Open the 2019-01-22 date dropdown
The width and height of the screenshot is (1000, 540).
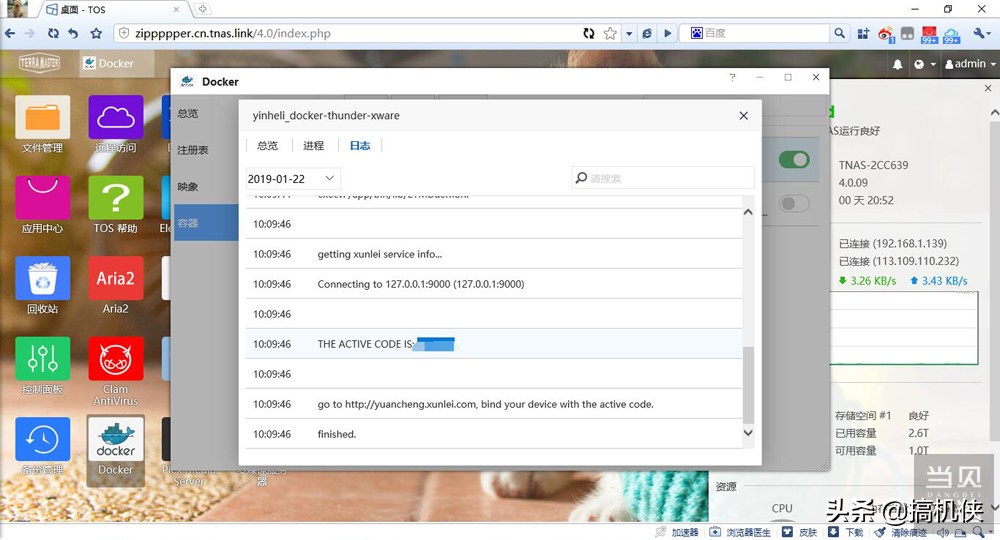point(293,179)
